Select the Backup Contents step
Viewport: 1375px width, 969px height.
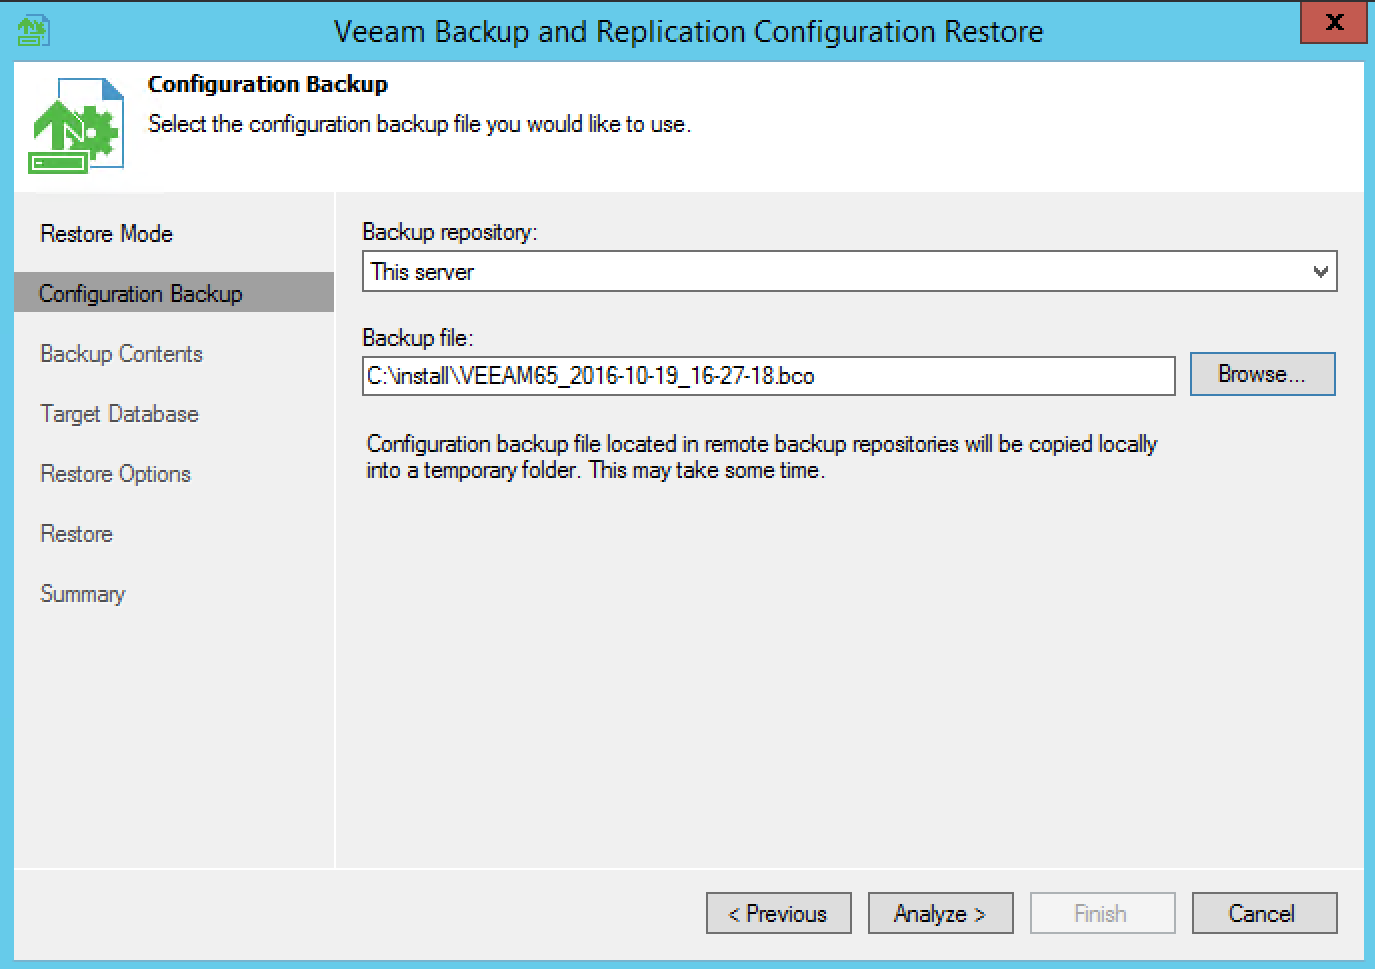pos(121,353)
